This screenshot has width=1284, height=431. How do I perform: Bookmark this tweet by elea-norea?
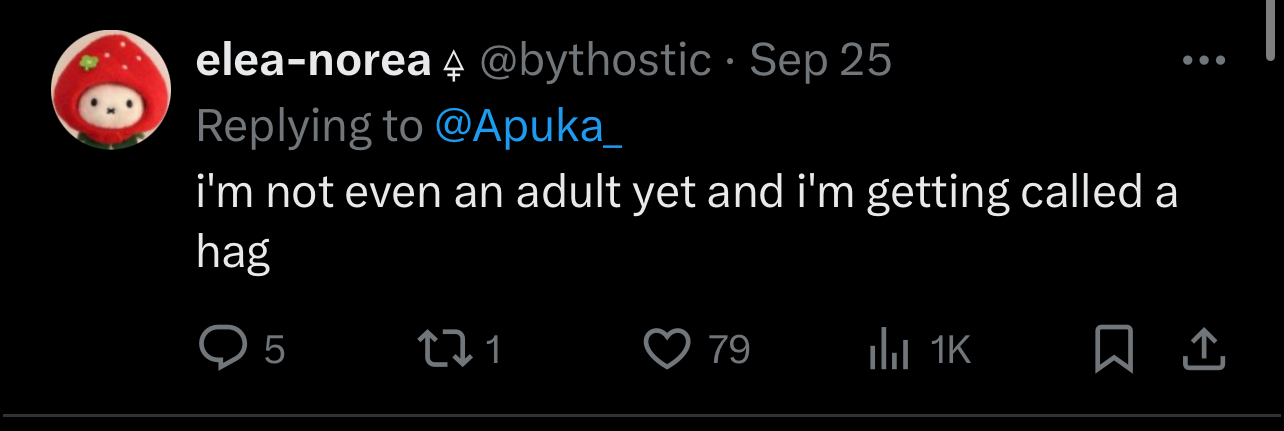[x=1113, y=350]
